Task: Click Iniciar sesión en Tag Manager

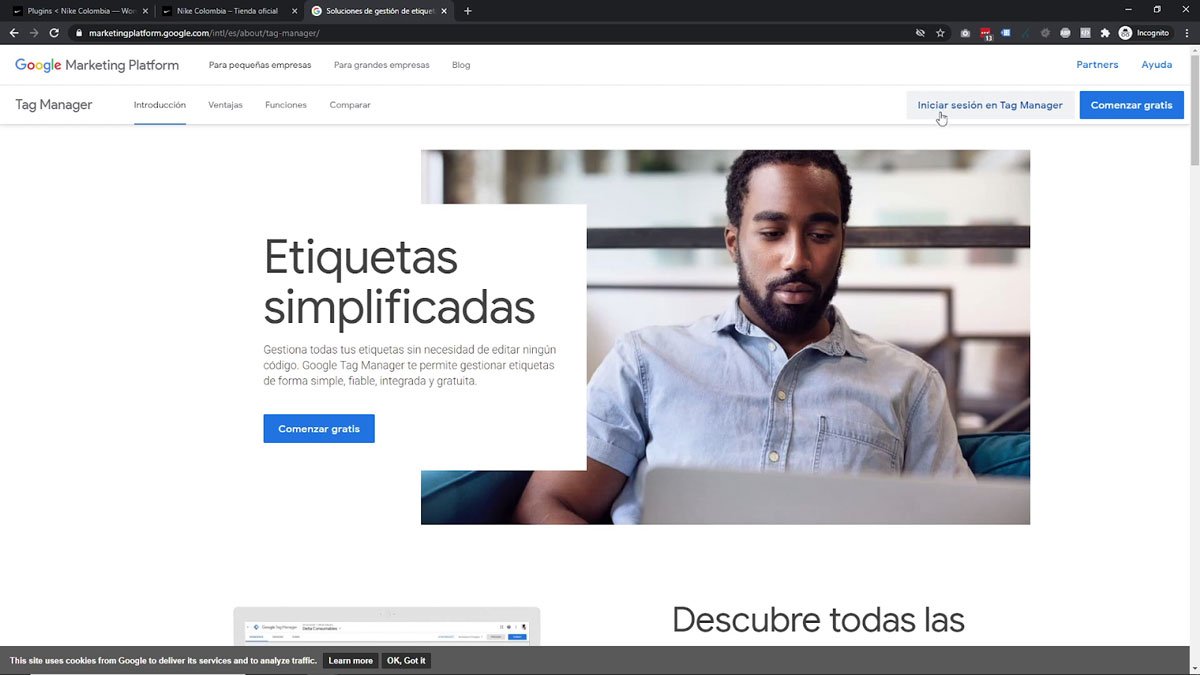Action: [990, 105]
